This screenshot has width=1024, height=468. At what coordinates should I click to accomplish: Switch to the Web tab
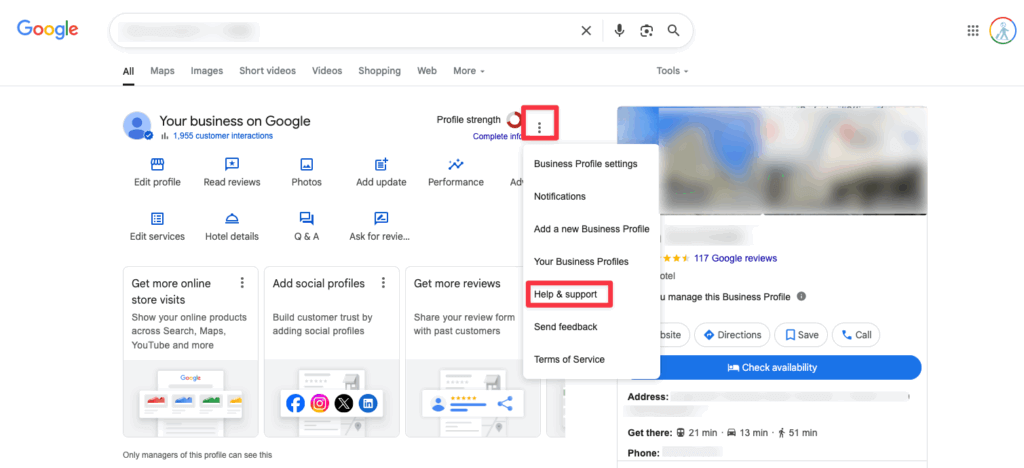point(427,70)
